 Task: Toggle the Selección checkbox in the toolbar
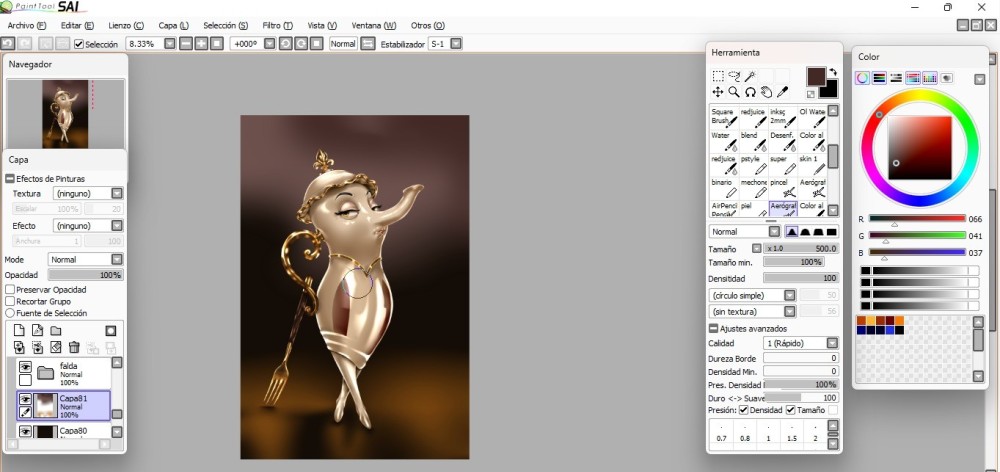point(79,44)
